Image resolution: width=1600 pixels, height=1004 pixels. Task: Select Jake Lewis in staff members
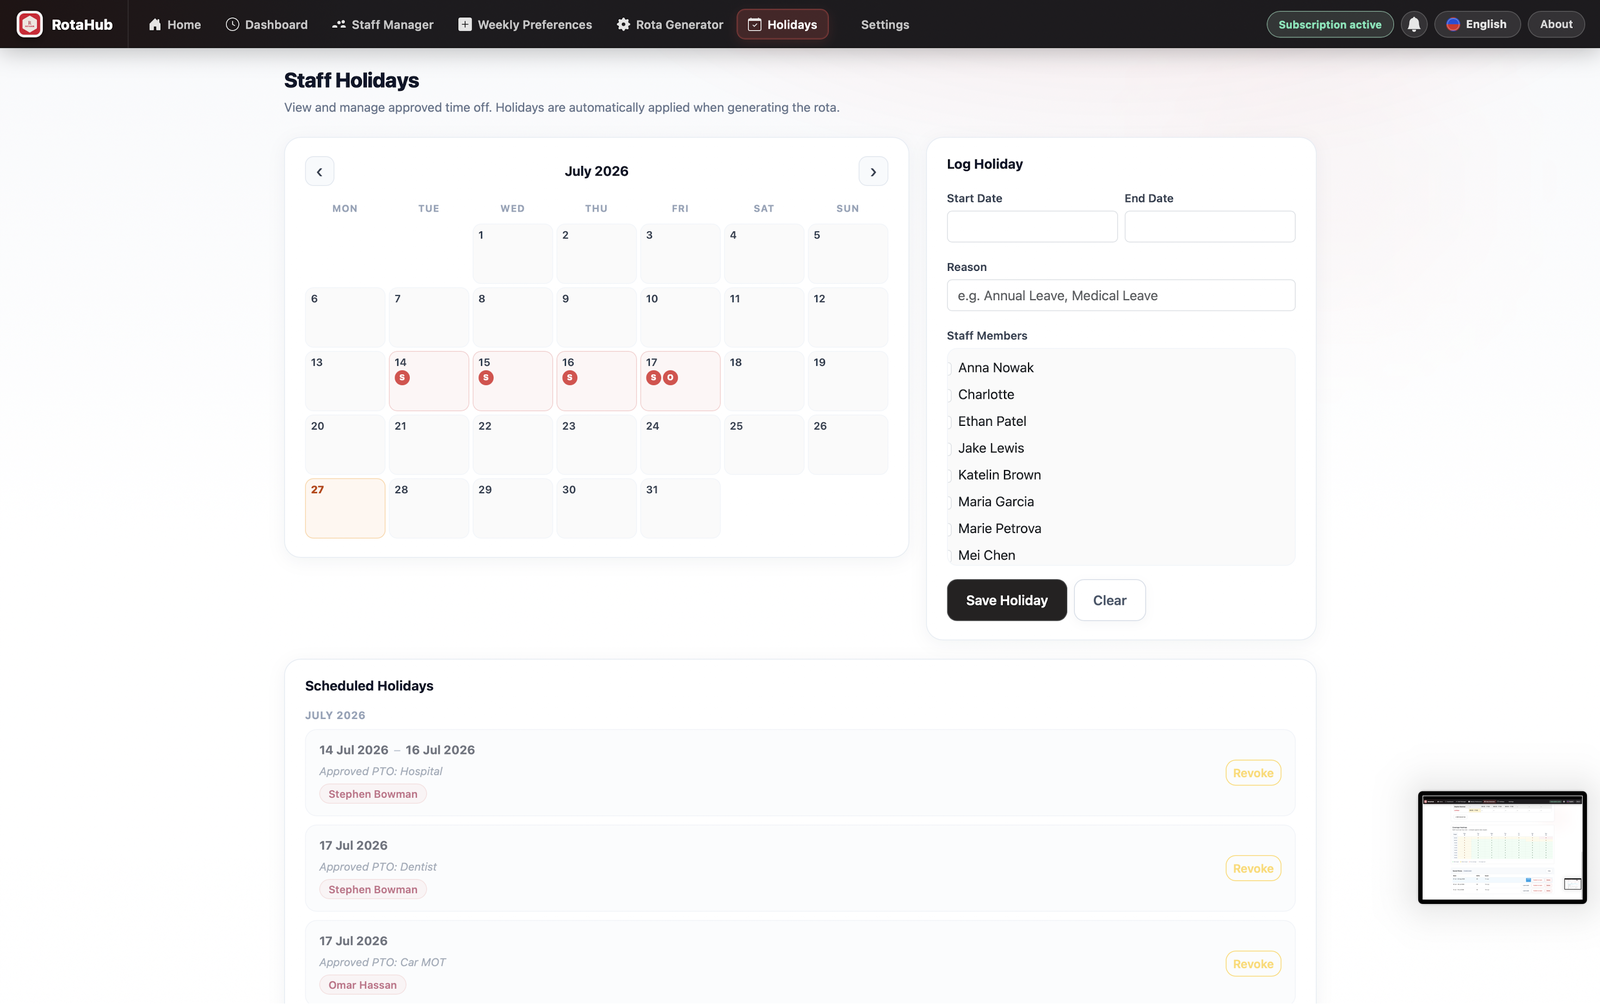(x=990, y=448)
